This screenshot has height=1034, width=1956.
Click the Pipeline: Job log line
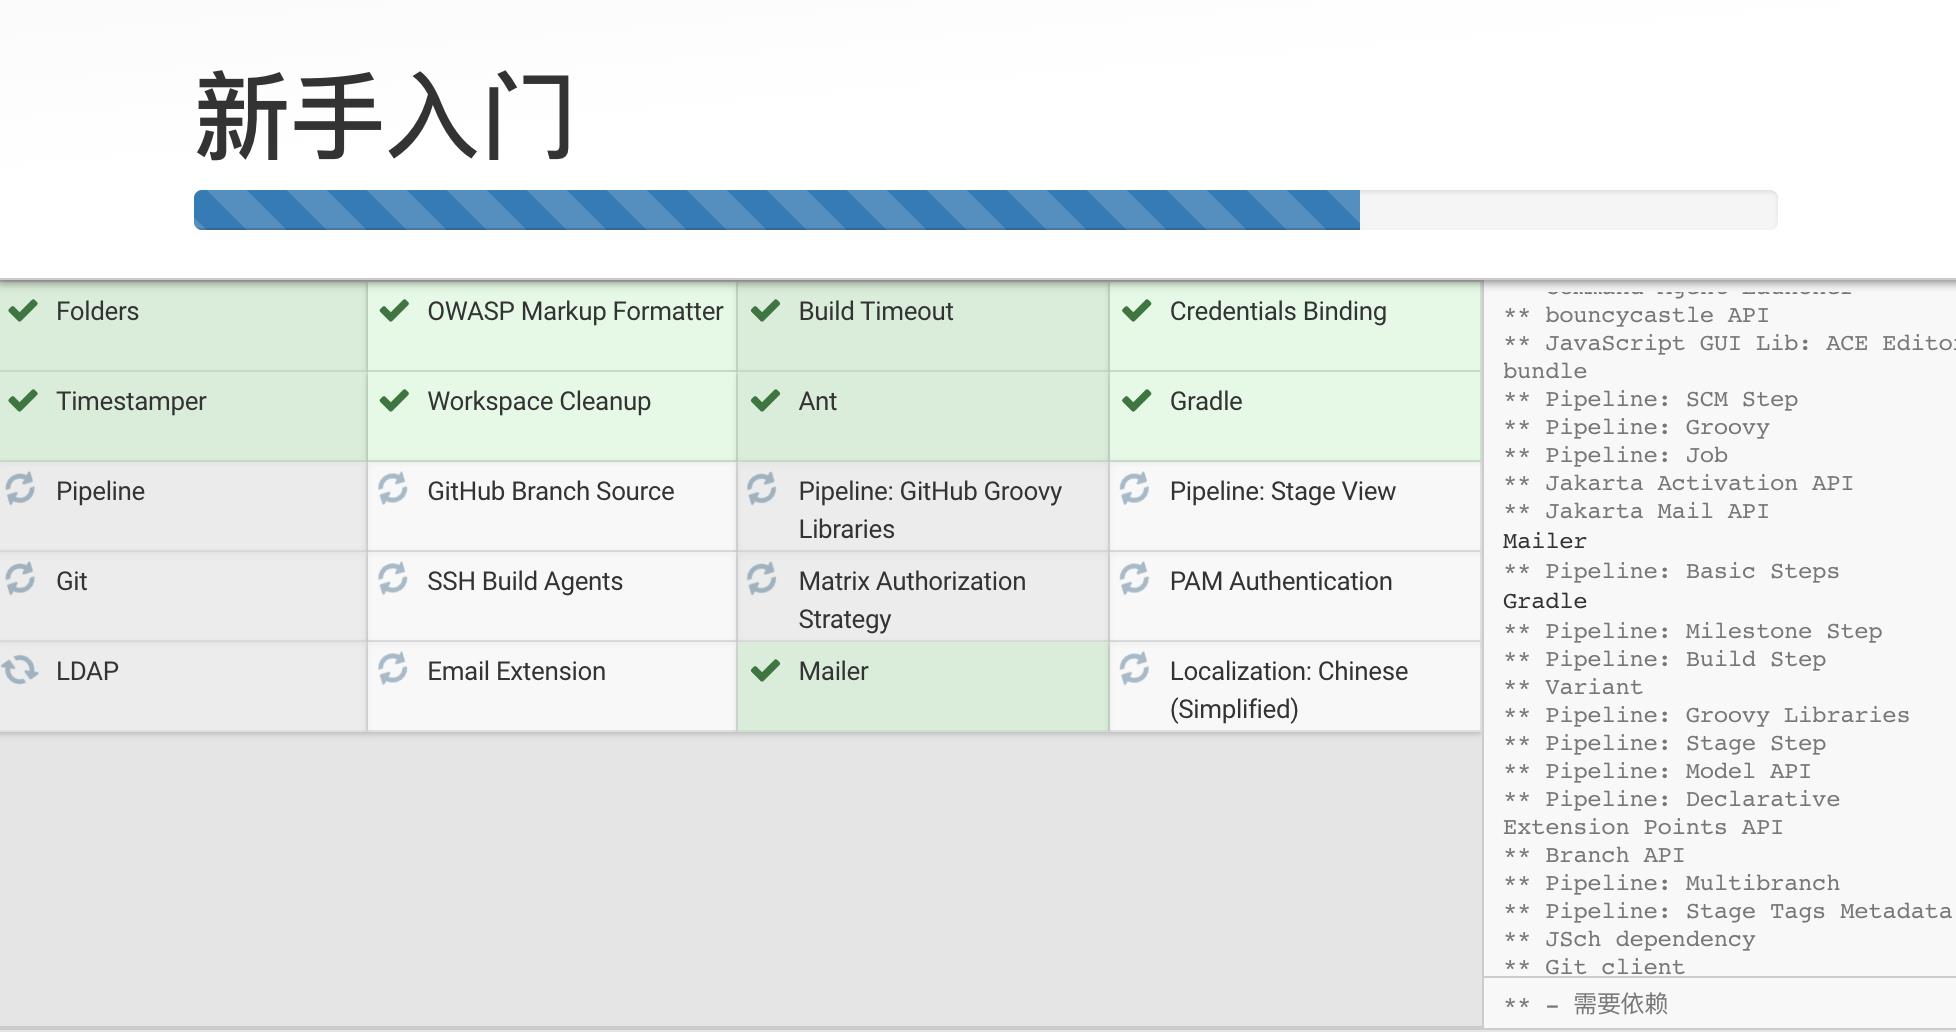tap(1615, 455)
